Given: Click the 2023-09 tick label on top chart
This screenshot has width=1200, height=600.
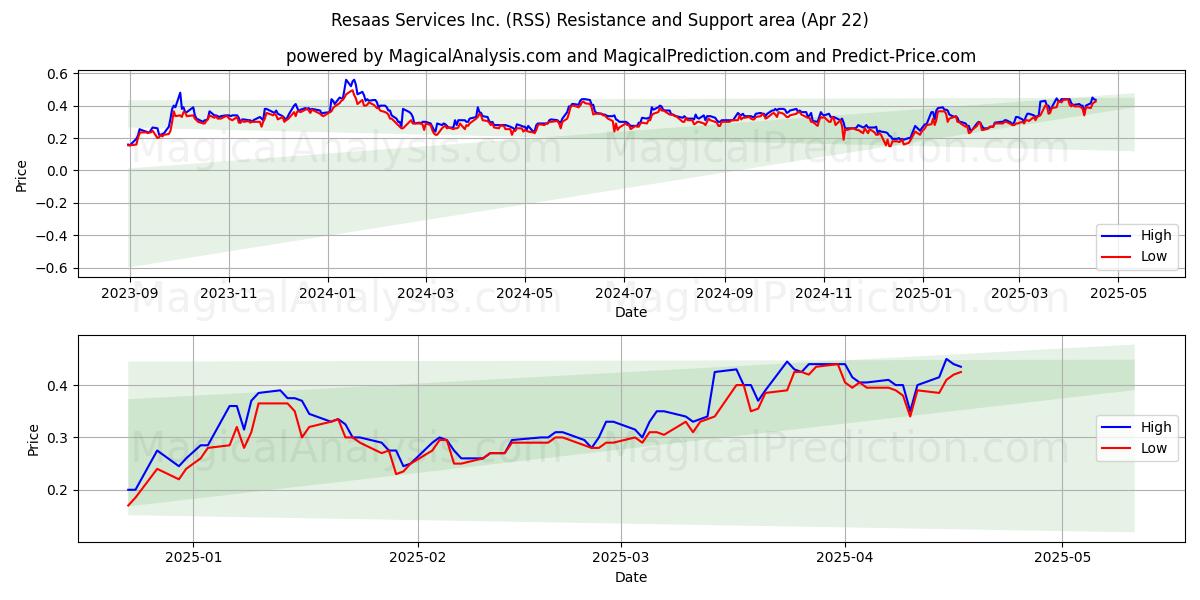Looking at the screenshot, I should pos(129,293).
